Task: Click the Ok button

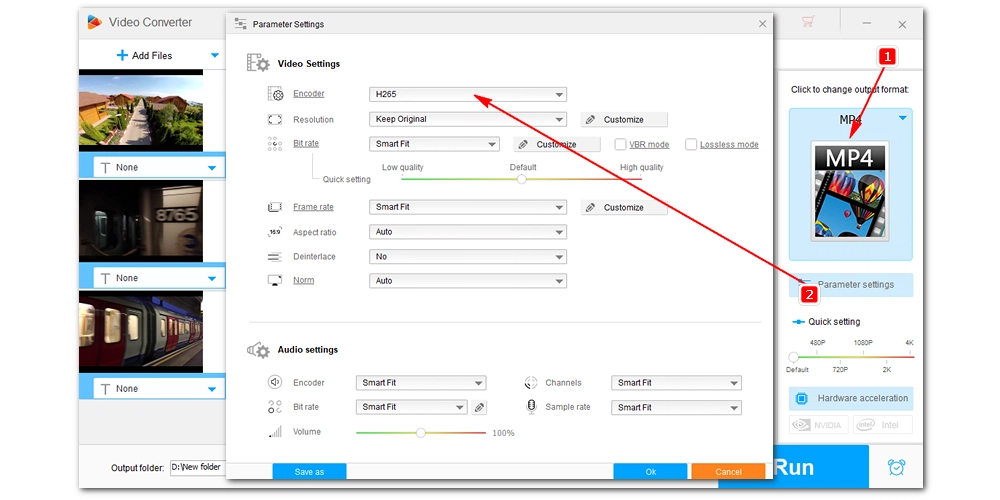Action: click(650, 471)
